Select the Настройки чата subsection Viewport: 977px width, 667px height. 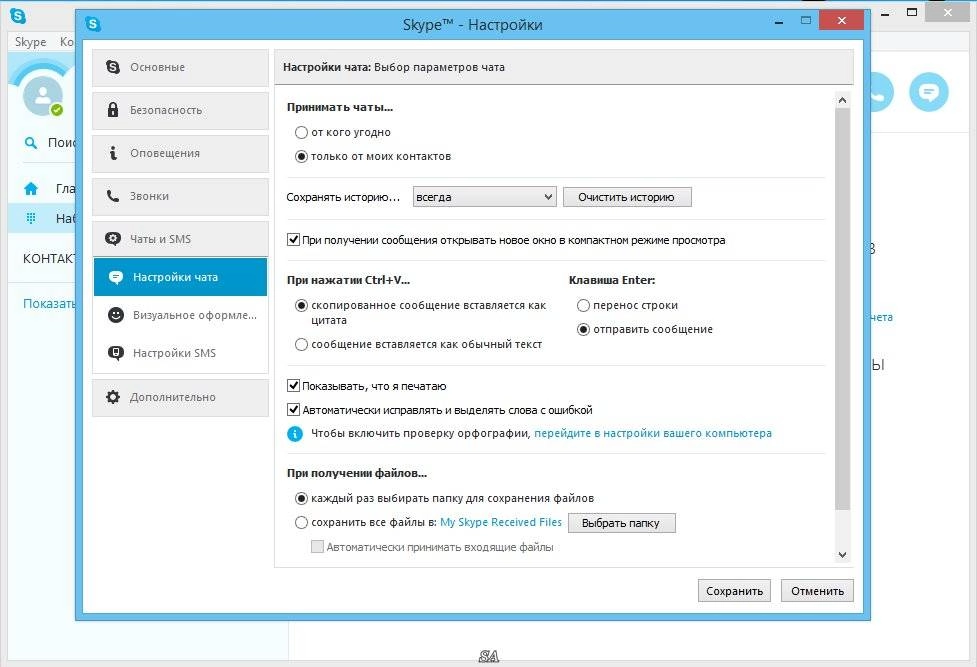180,277
